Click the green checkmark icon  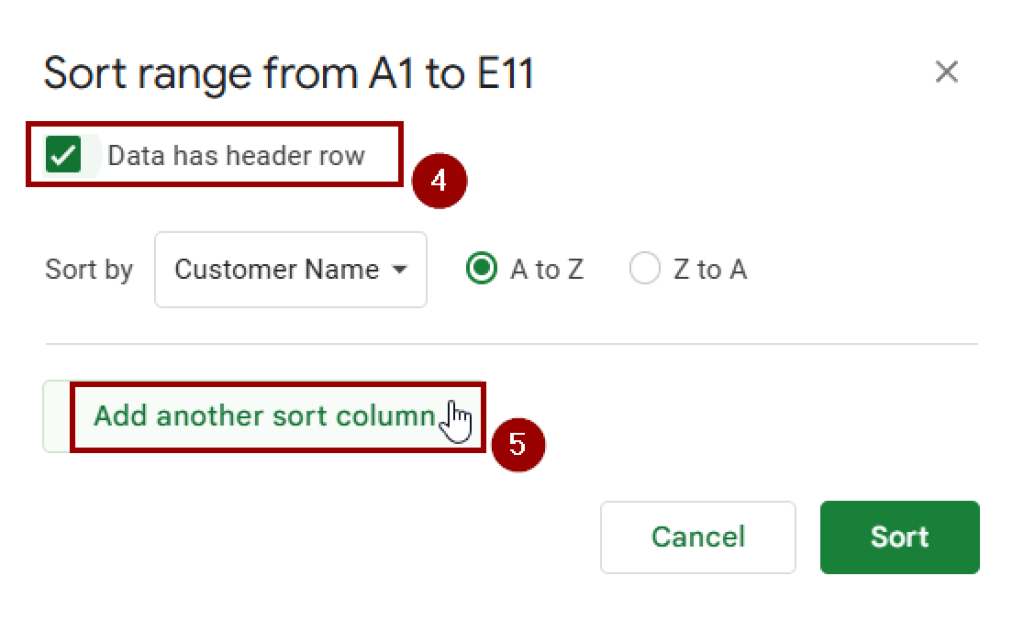coord(65,155)
